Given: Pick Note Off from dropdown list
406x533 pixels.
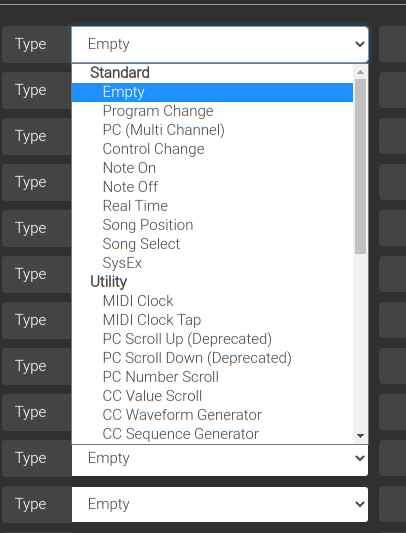Looking at the screenshot, I should click(212, 187).
